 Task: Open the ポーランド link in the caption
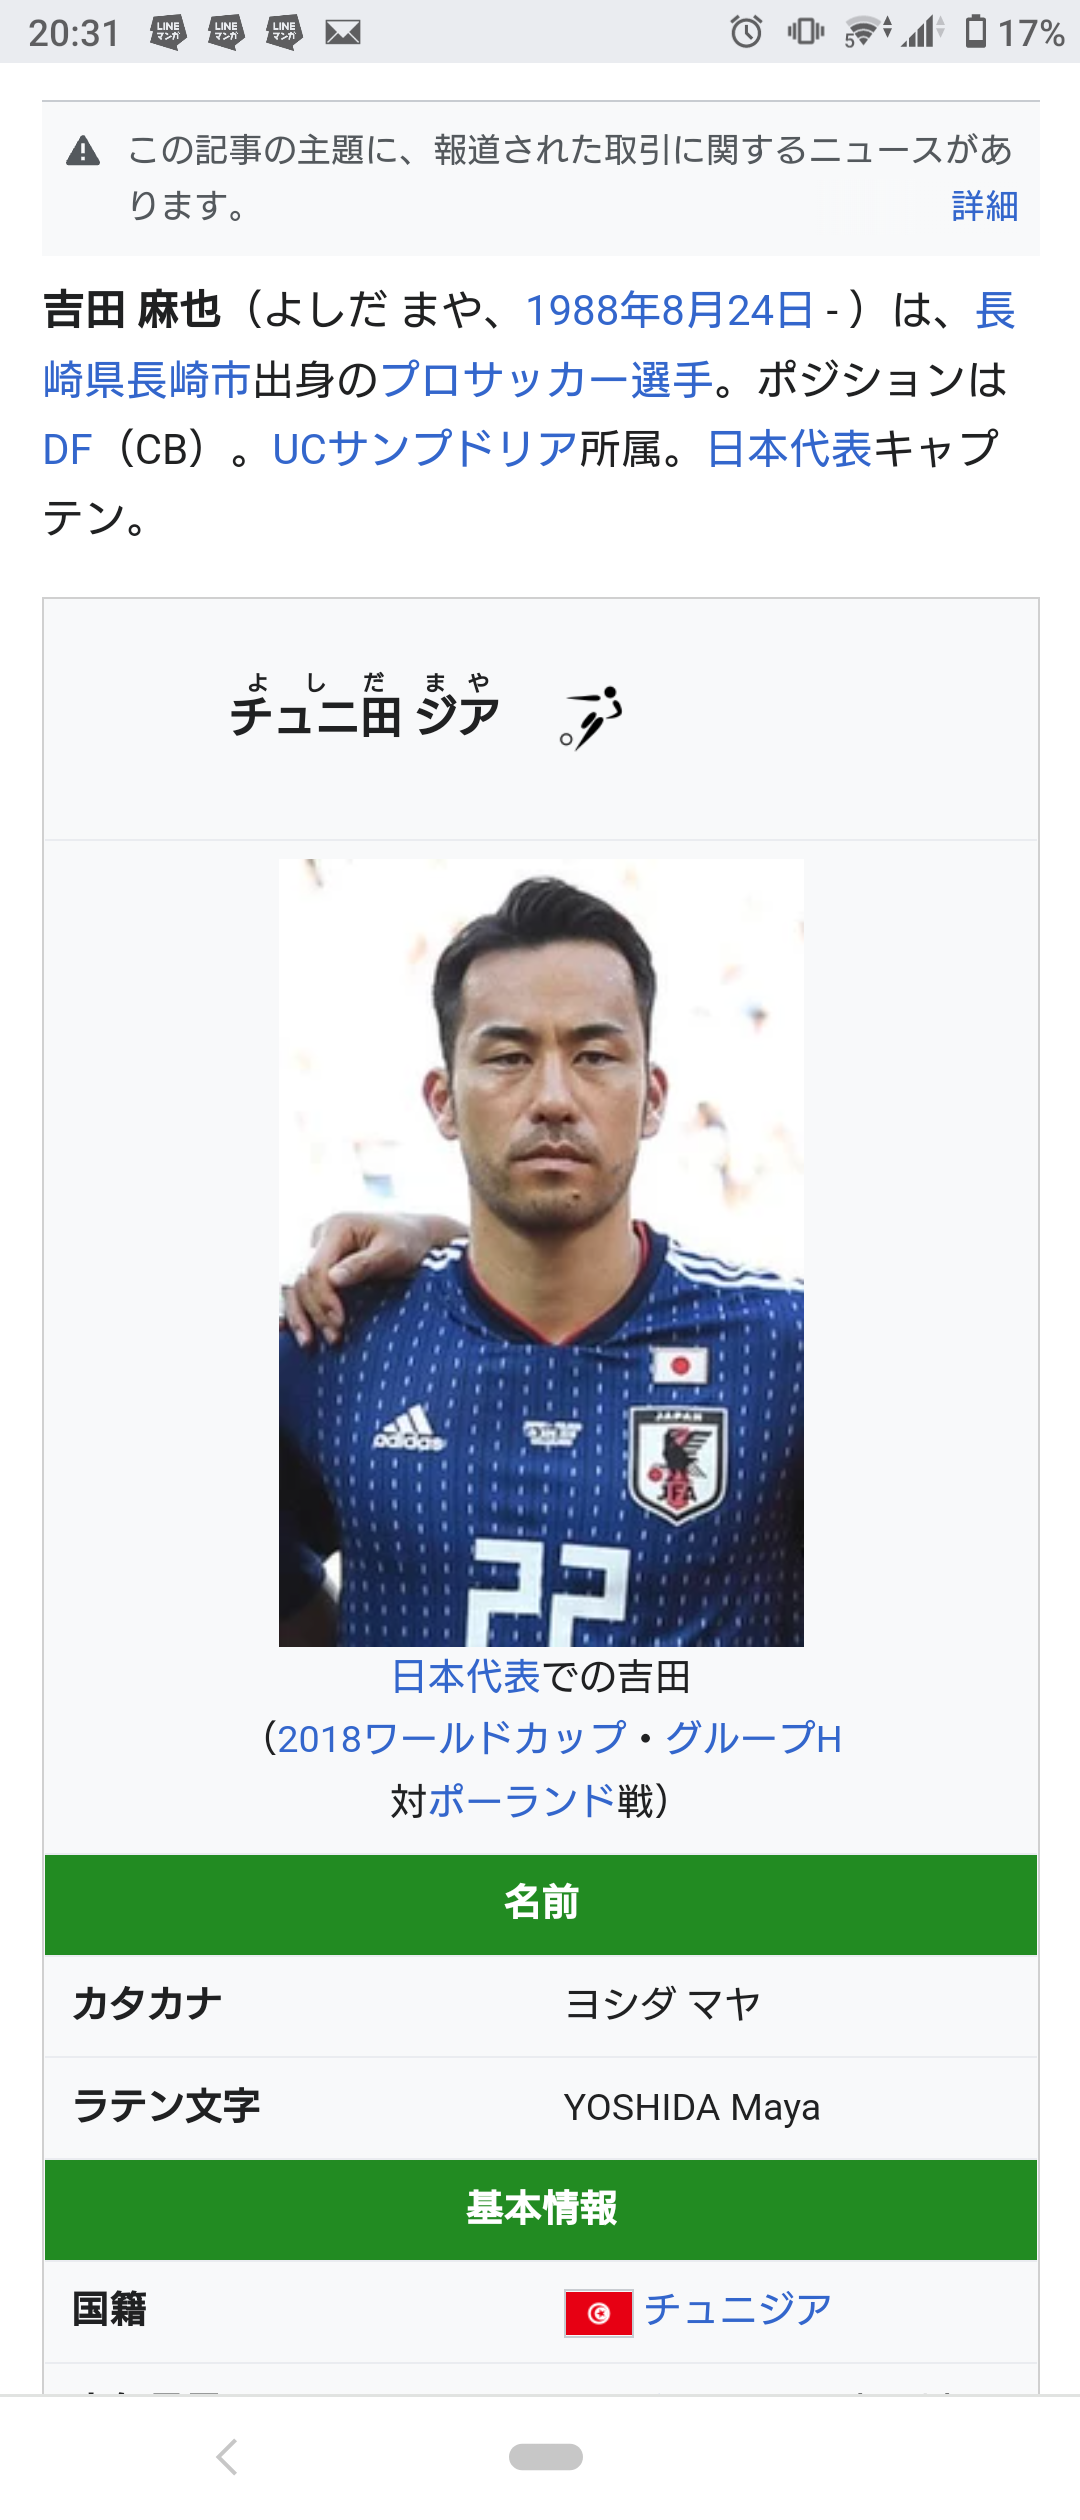tap(521, 1801)
